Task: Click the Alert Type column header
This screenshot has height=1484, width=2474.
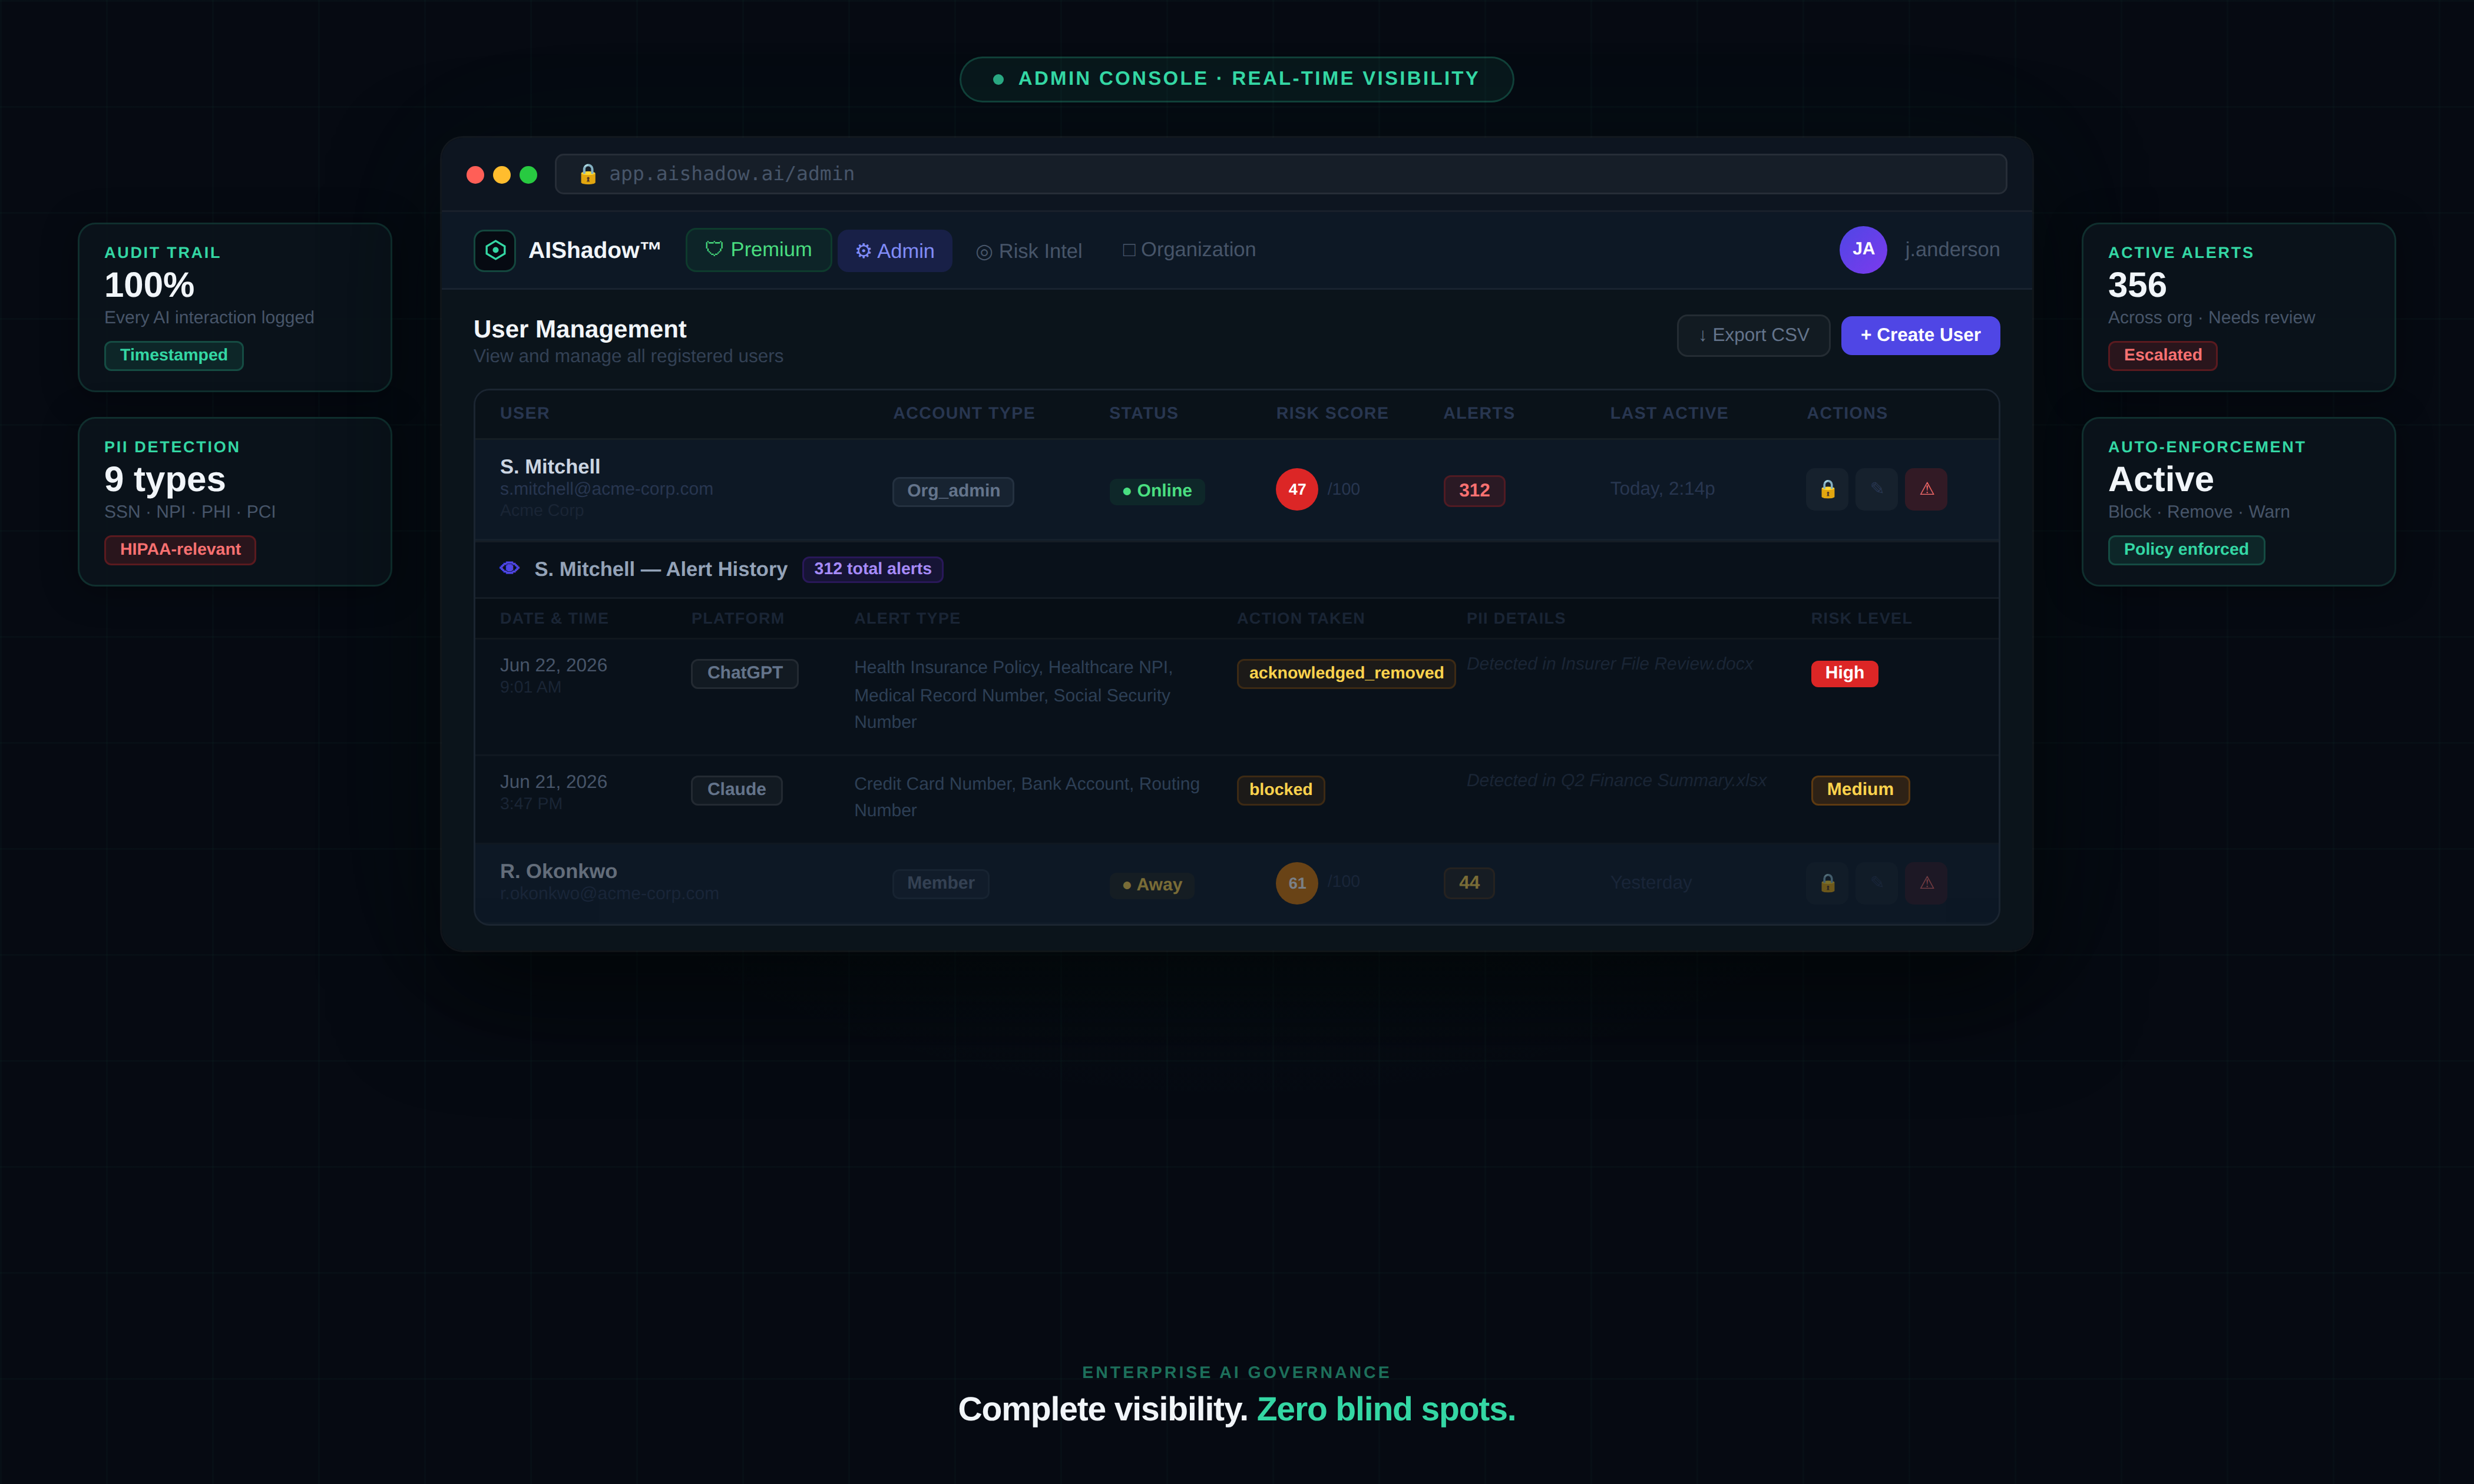Action: coord(907,619)
